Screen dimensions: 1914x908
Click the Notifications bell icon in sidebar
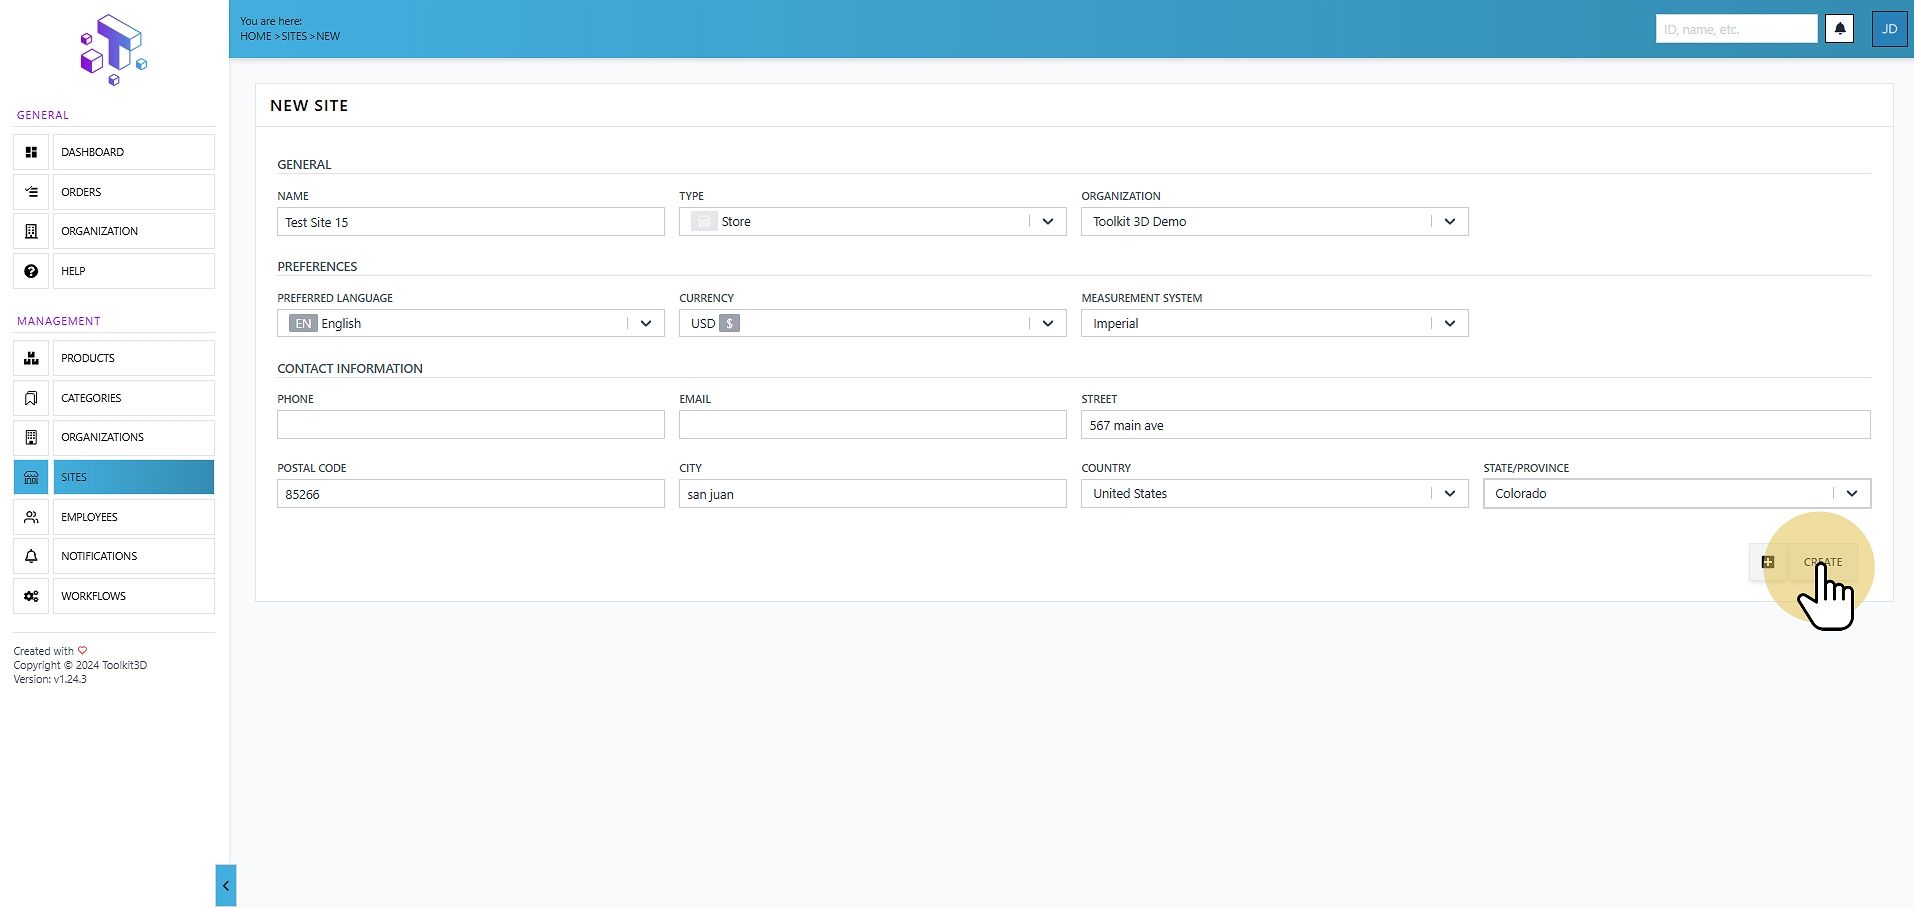coord(31,556)
